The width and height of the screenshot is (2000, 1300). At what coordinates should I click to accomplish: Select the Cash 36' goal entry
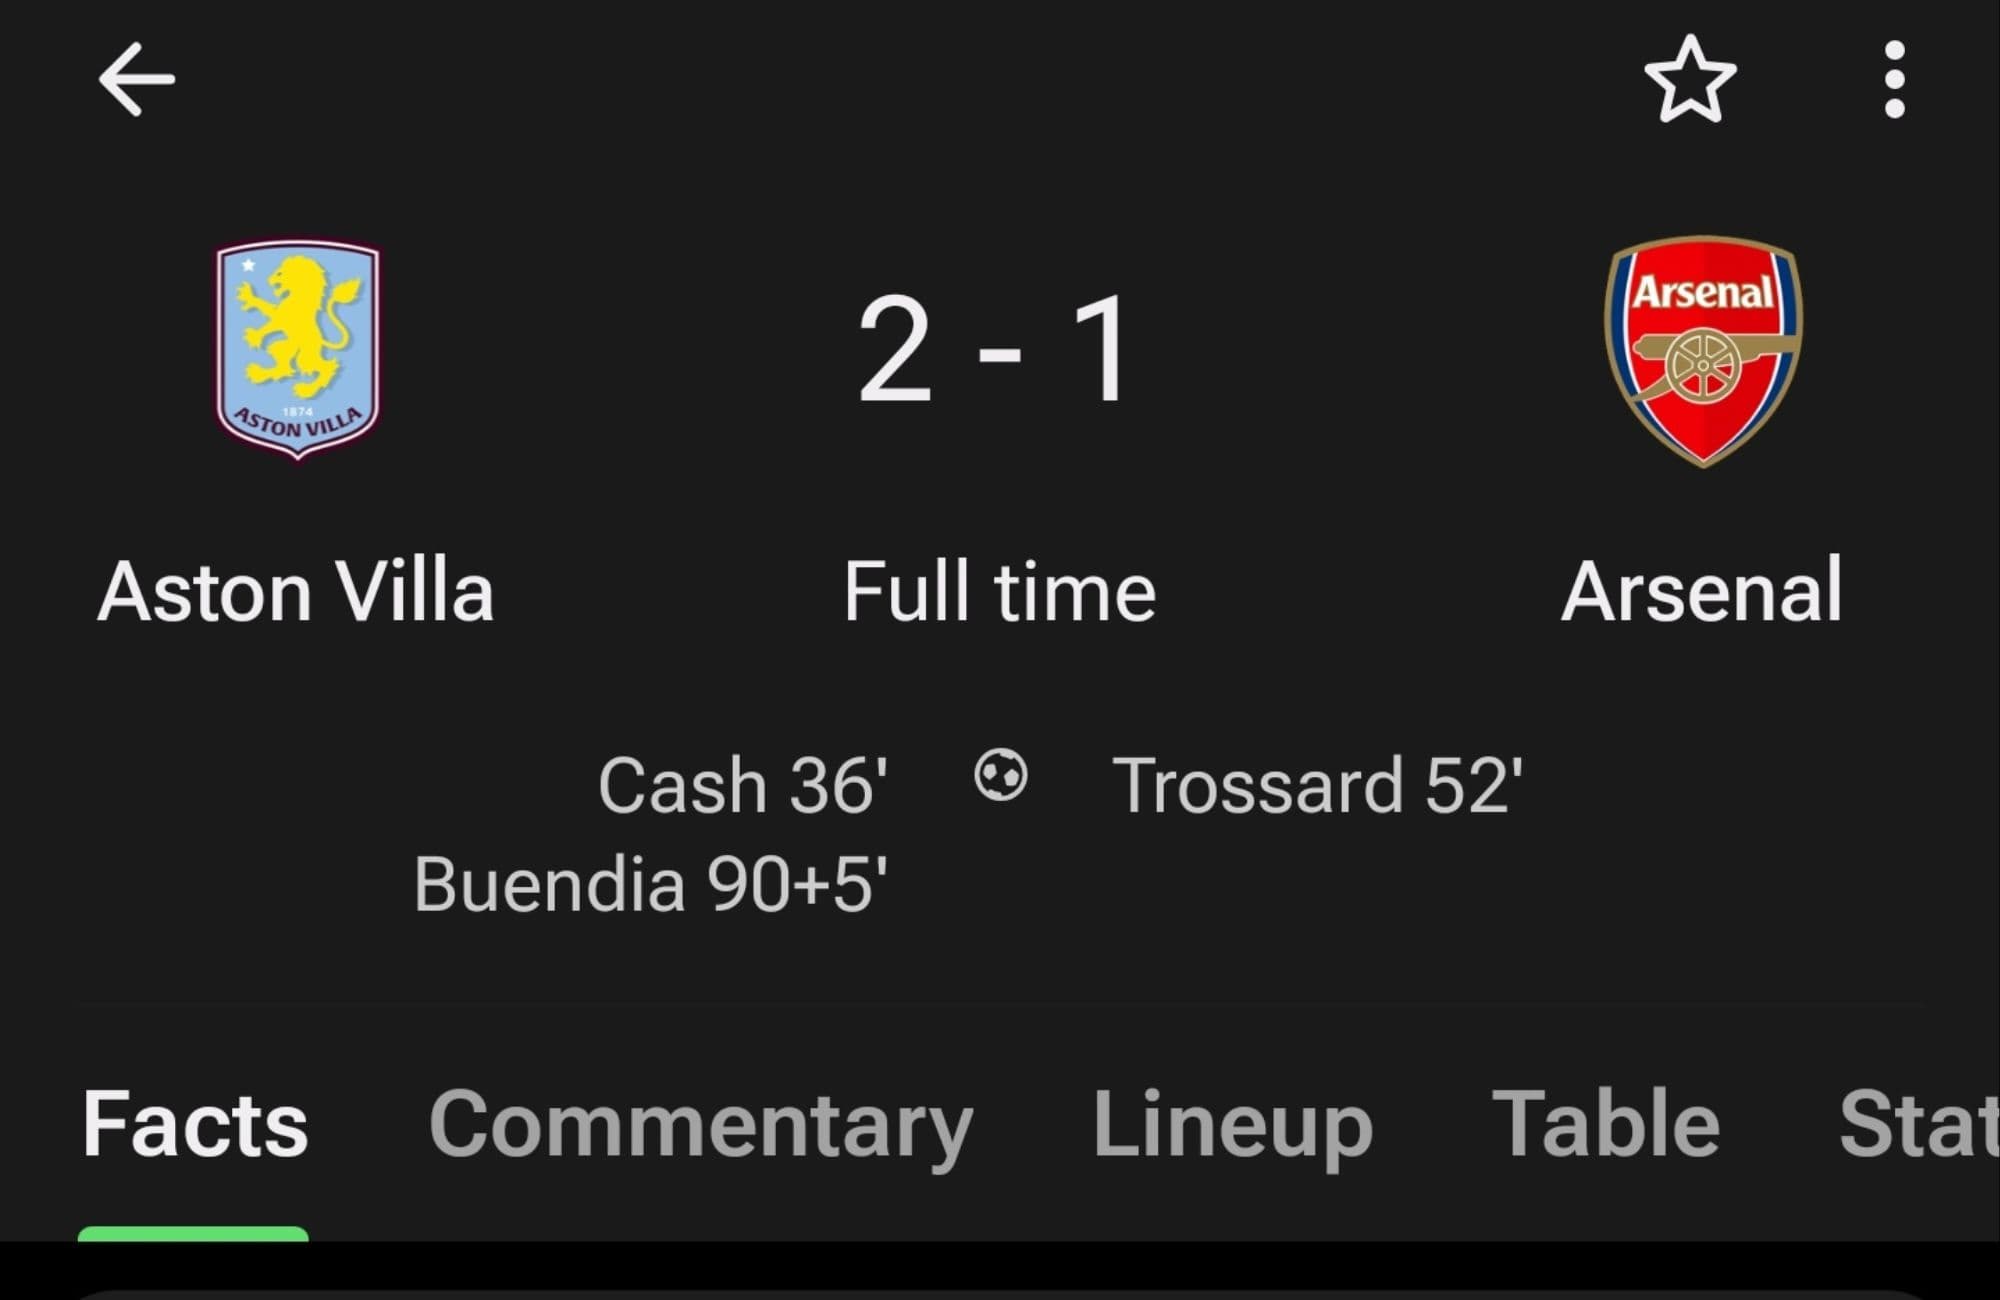point(742,786)
